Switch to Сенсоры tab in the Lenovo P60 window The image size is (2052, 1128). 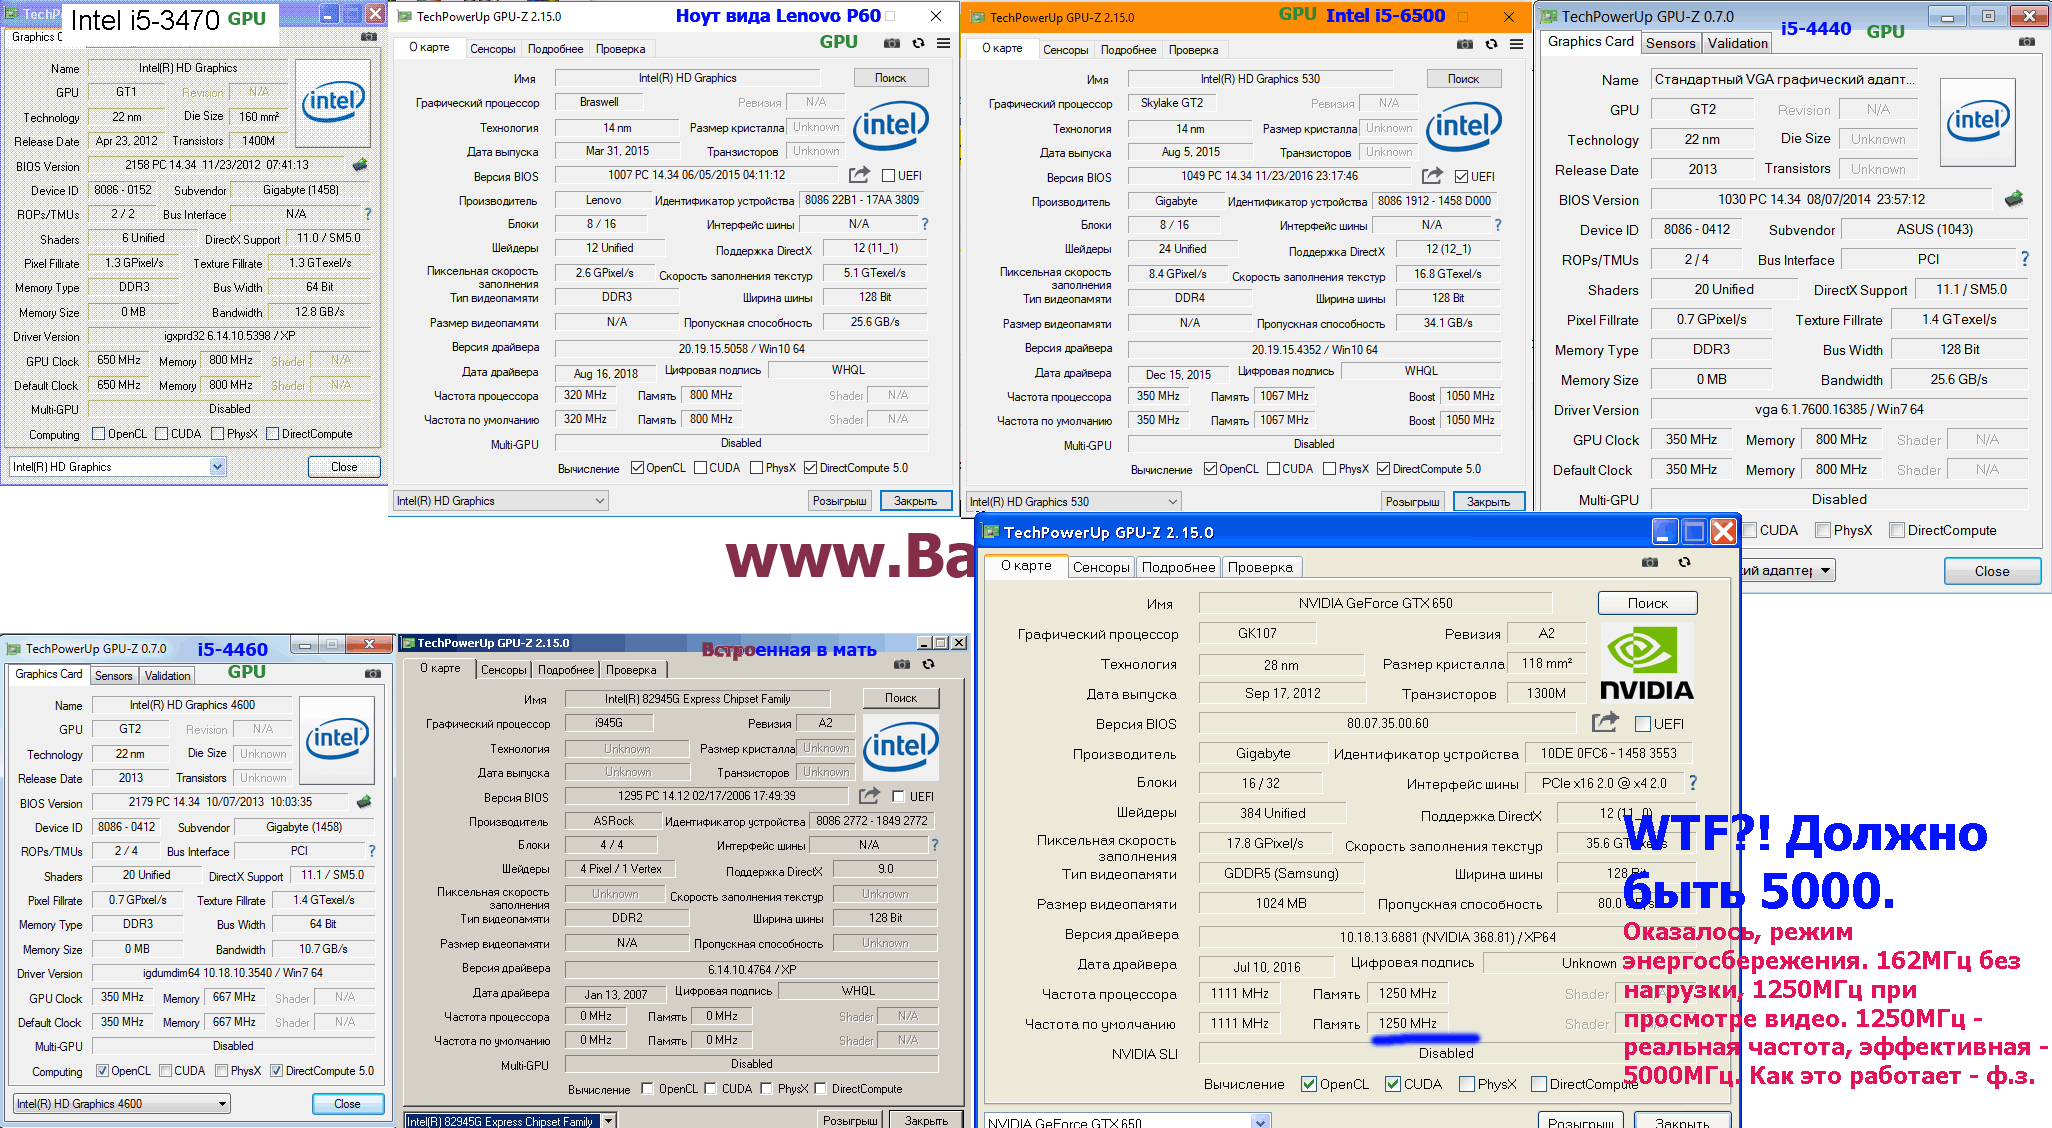click(x=493, y=49)
